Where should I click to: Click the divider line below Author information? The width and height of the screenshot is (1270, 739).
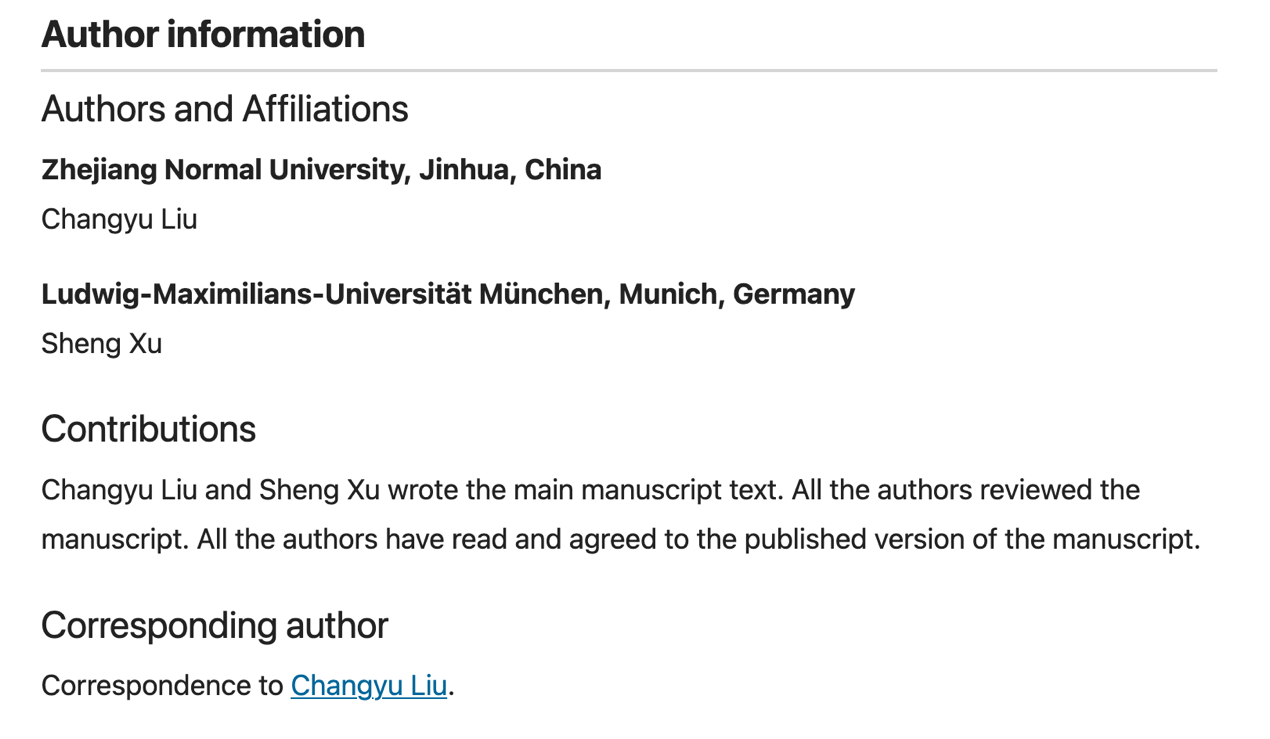click(x=628, y=71)
